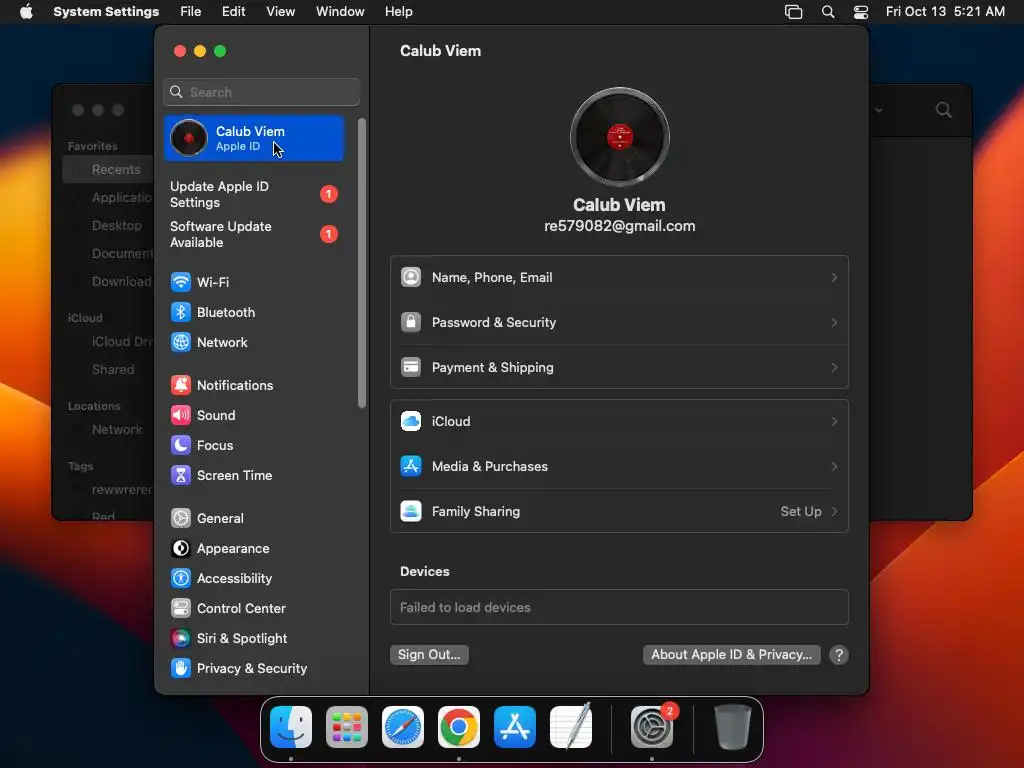Open Appearance icon in sidebar
This screenshot has height=768, width=1024.
(x=180, y=549)
